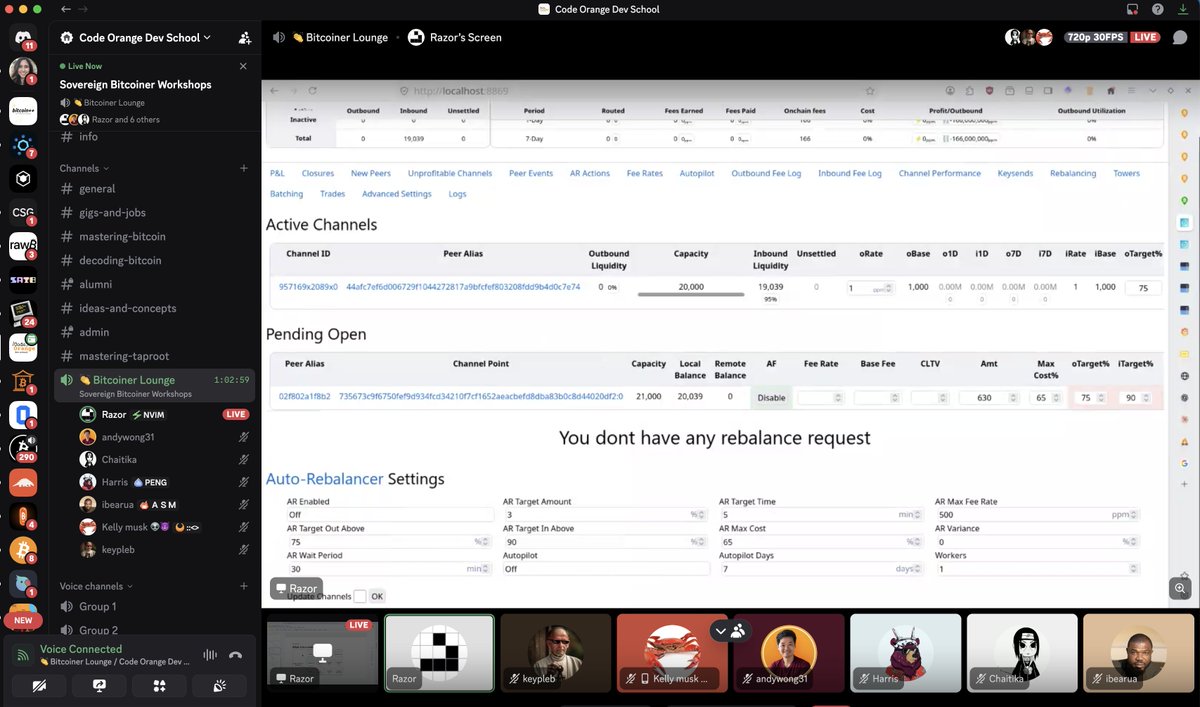Open Discord direct messages home icon

pos(23,37)
